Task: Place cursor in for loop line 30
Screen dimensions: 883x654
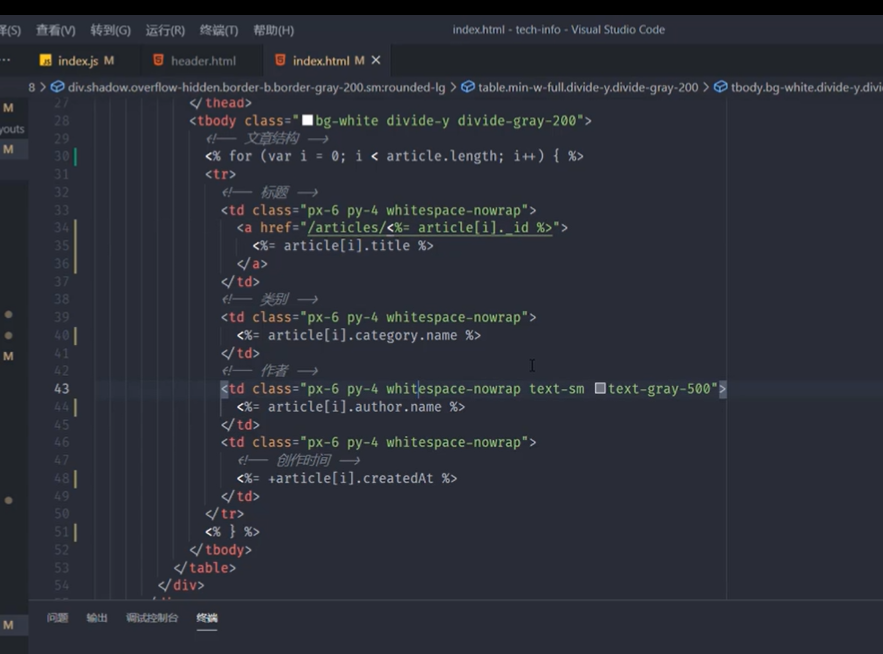Action: (394, 156)
